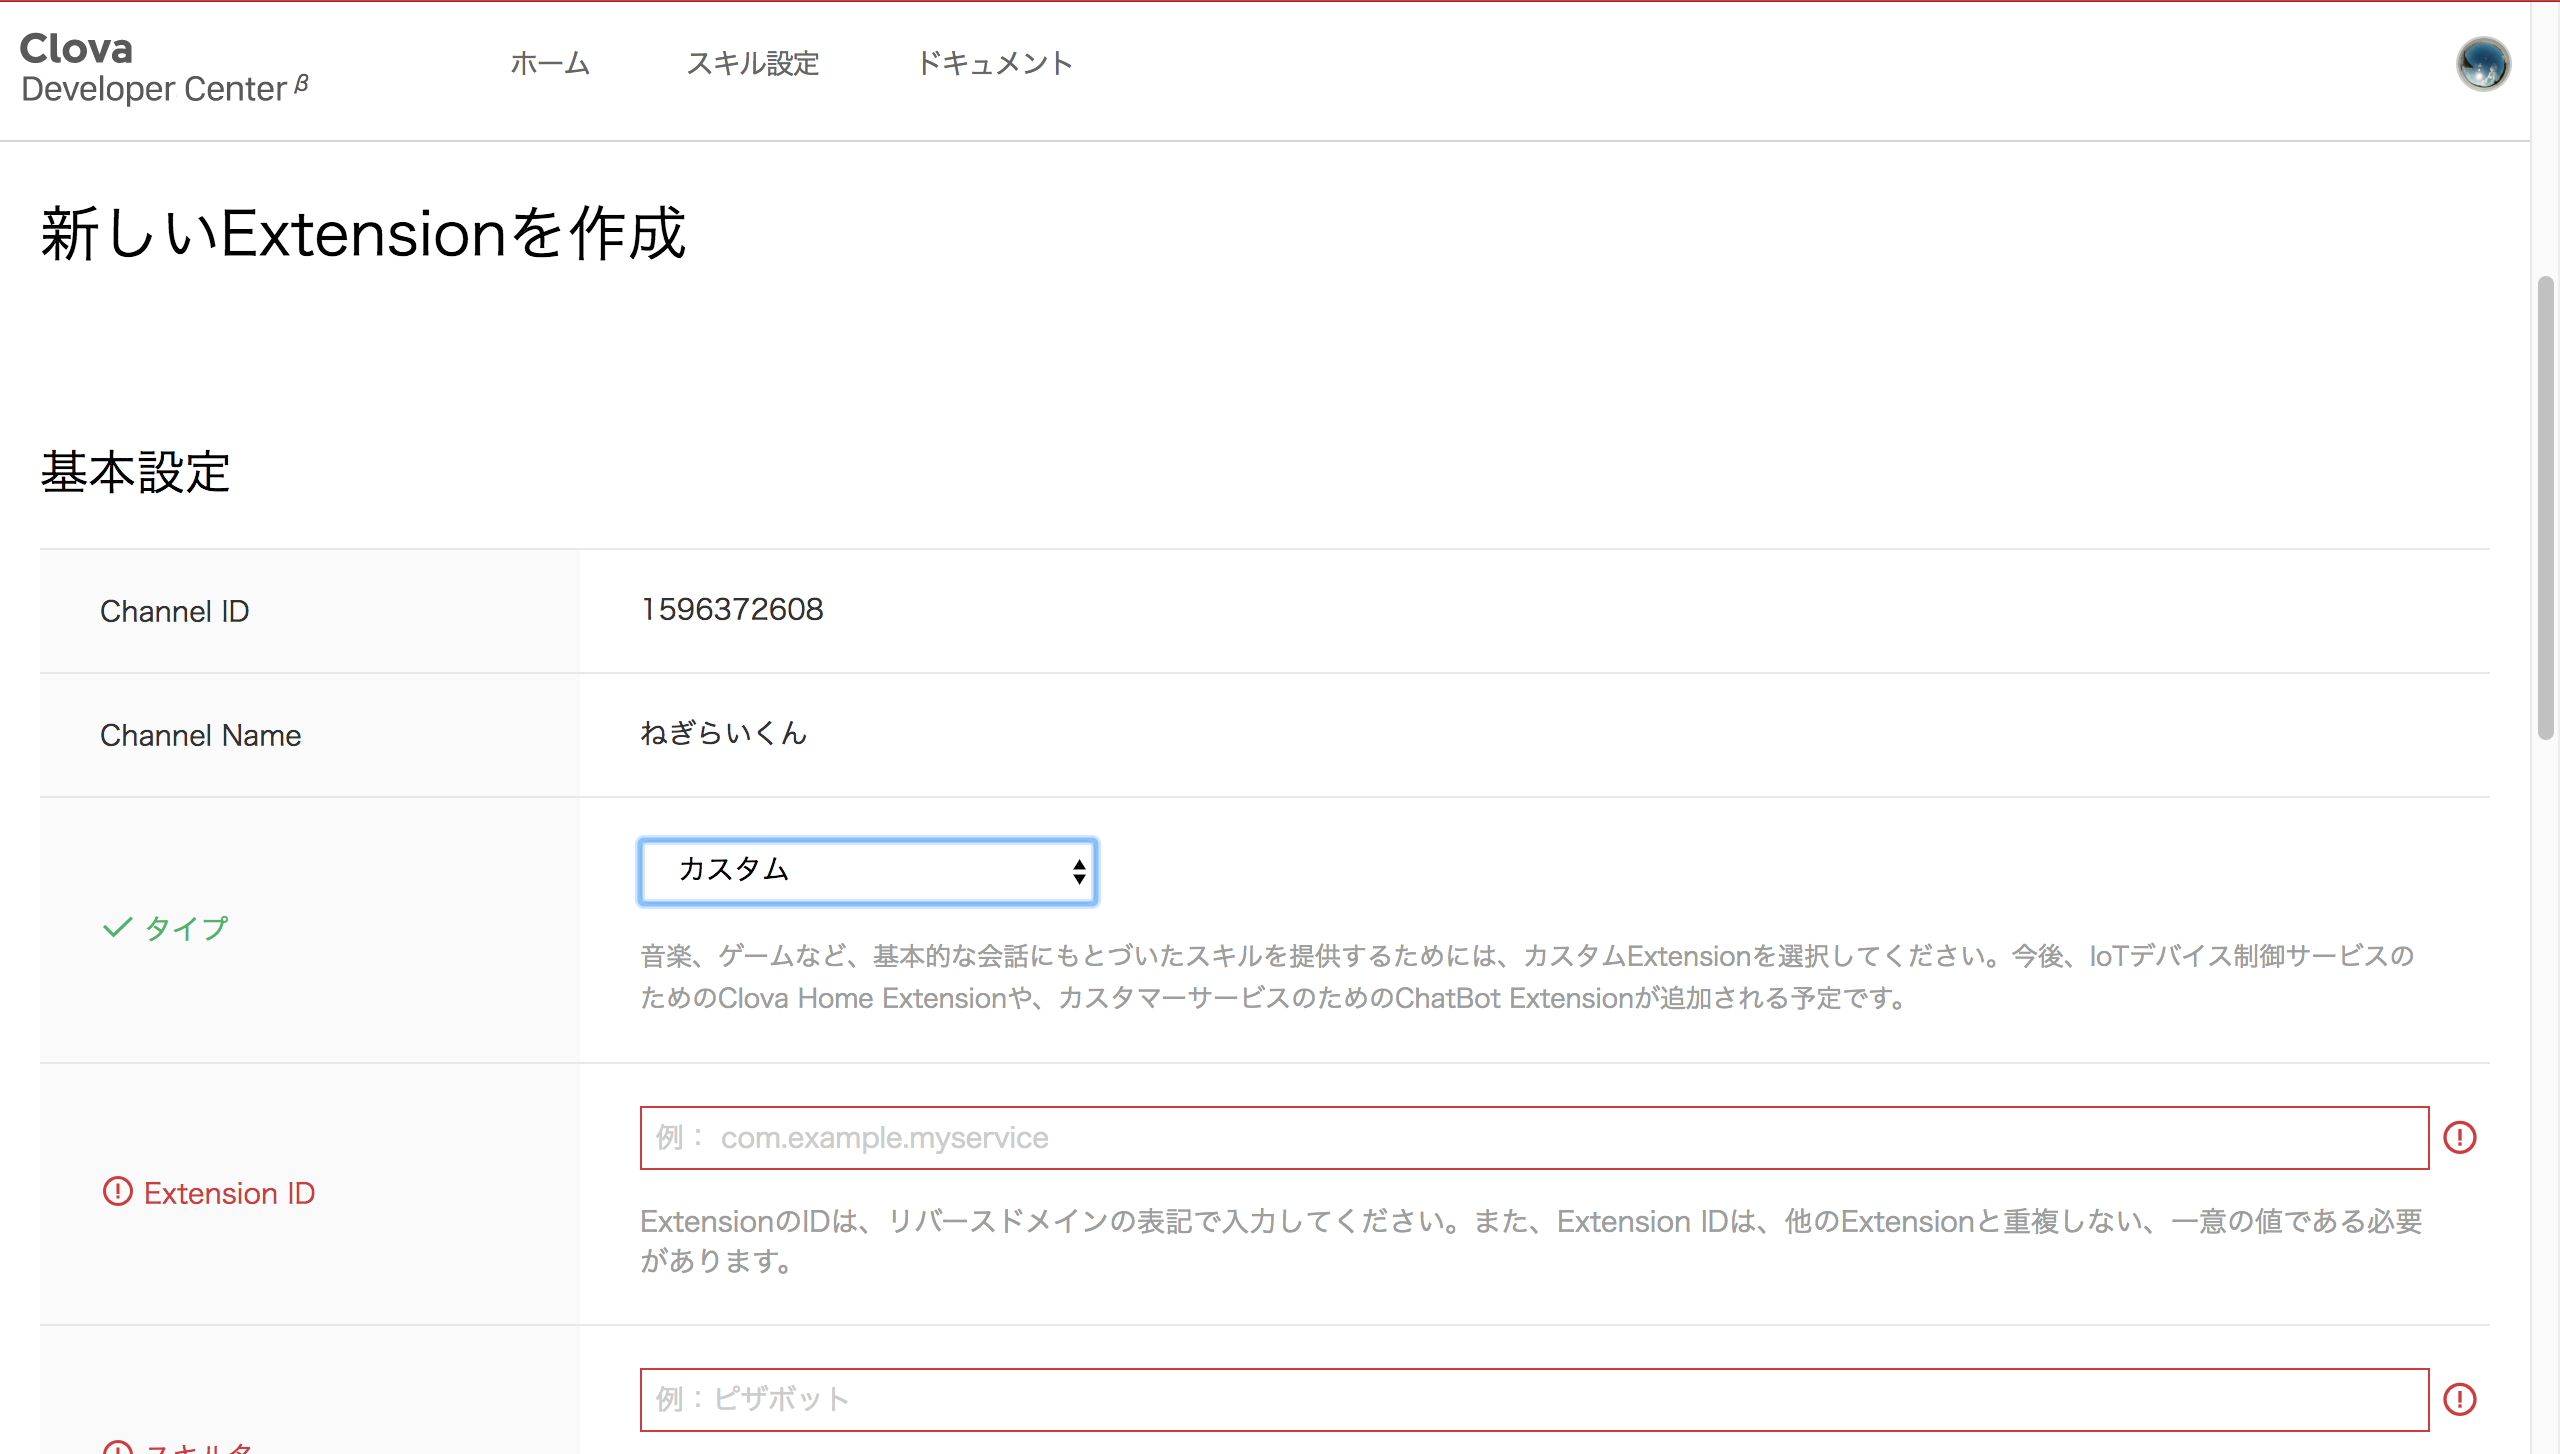Open ドキュメント from the top navigation
Screen dimensions: 2560x1454
point(994,64)
